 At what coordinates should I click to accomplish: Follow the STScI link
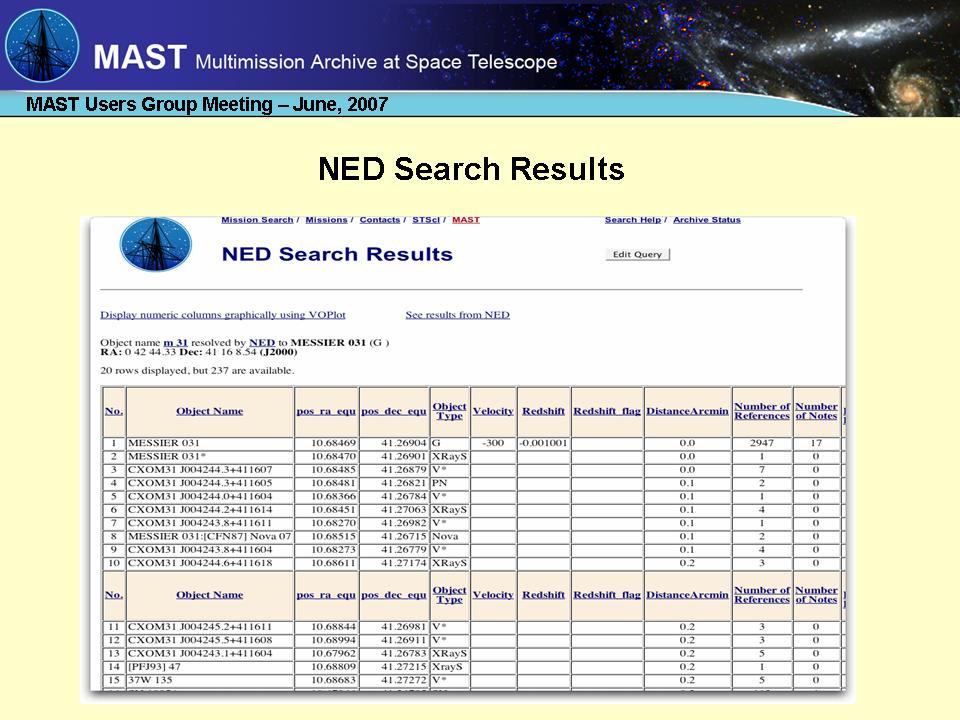[426, 220]
